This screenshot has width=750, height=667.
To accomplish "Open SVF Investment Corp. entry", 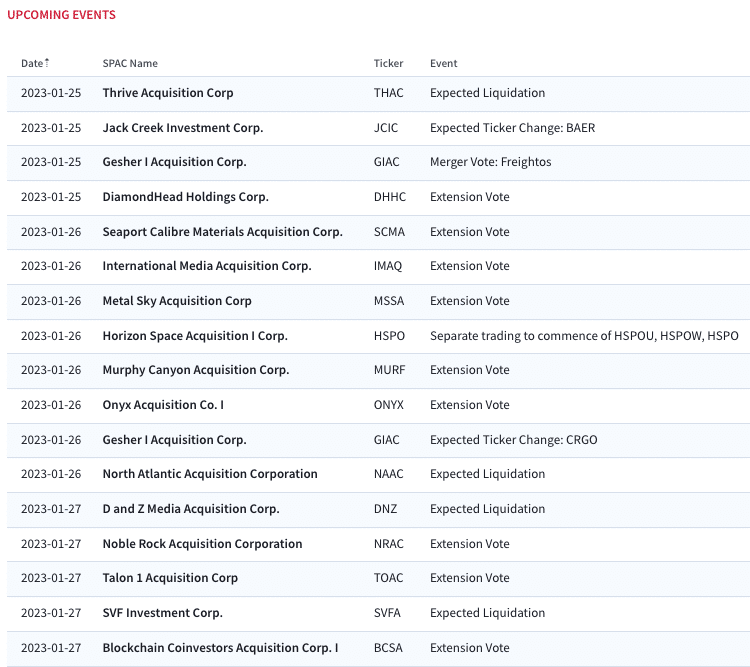I will 163,612.
